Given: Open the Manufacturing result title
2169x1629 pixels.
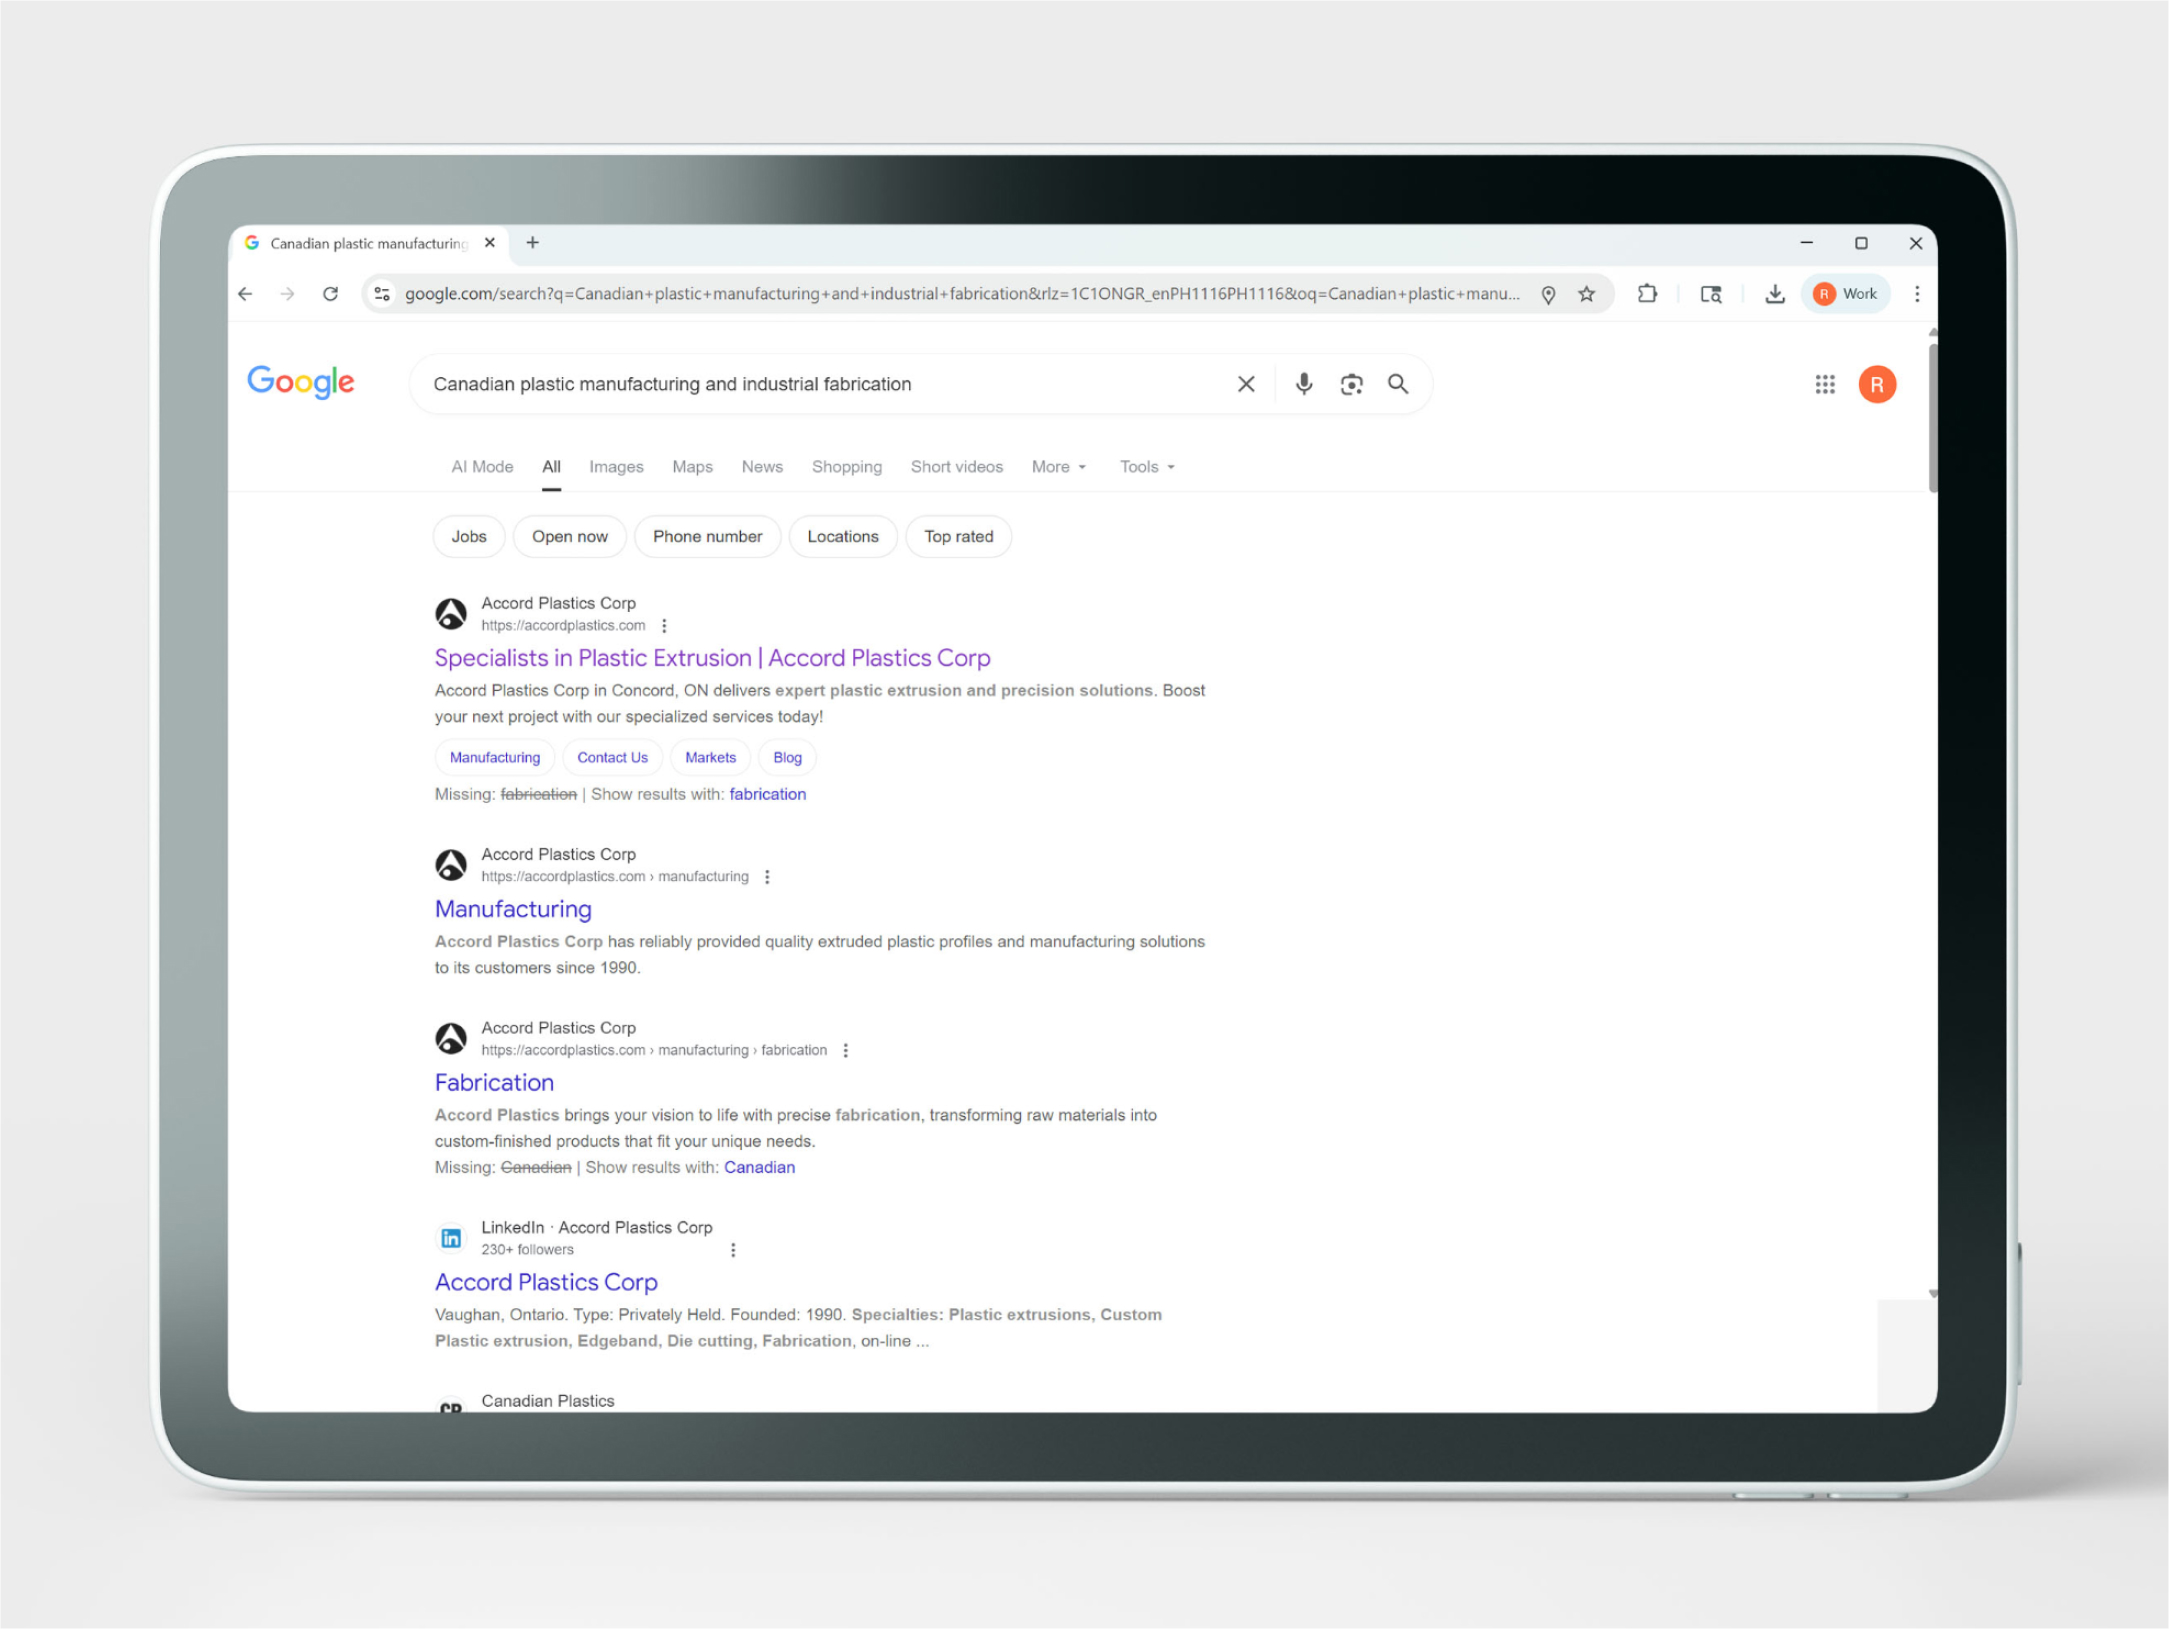Looking at the screenshot, I should 513,909.
